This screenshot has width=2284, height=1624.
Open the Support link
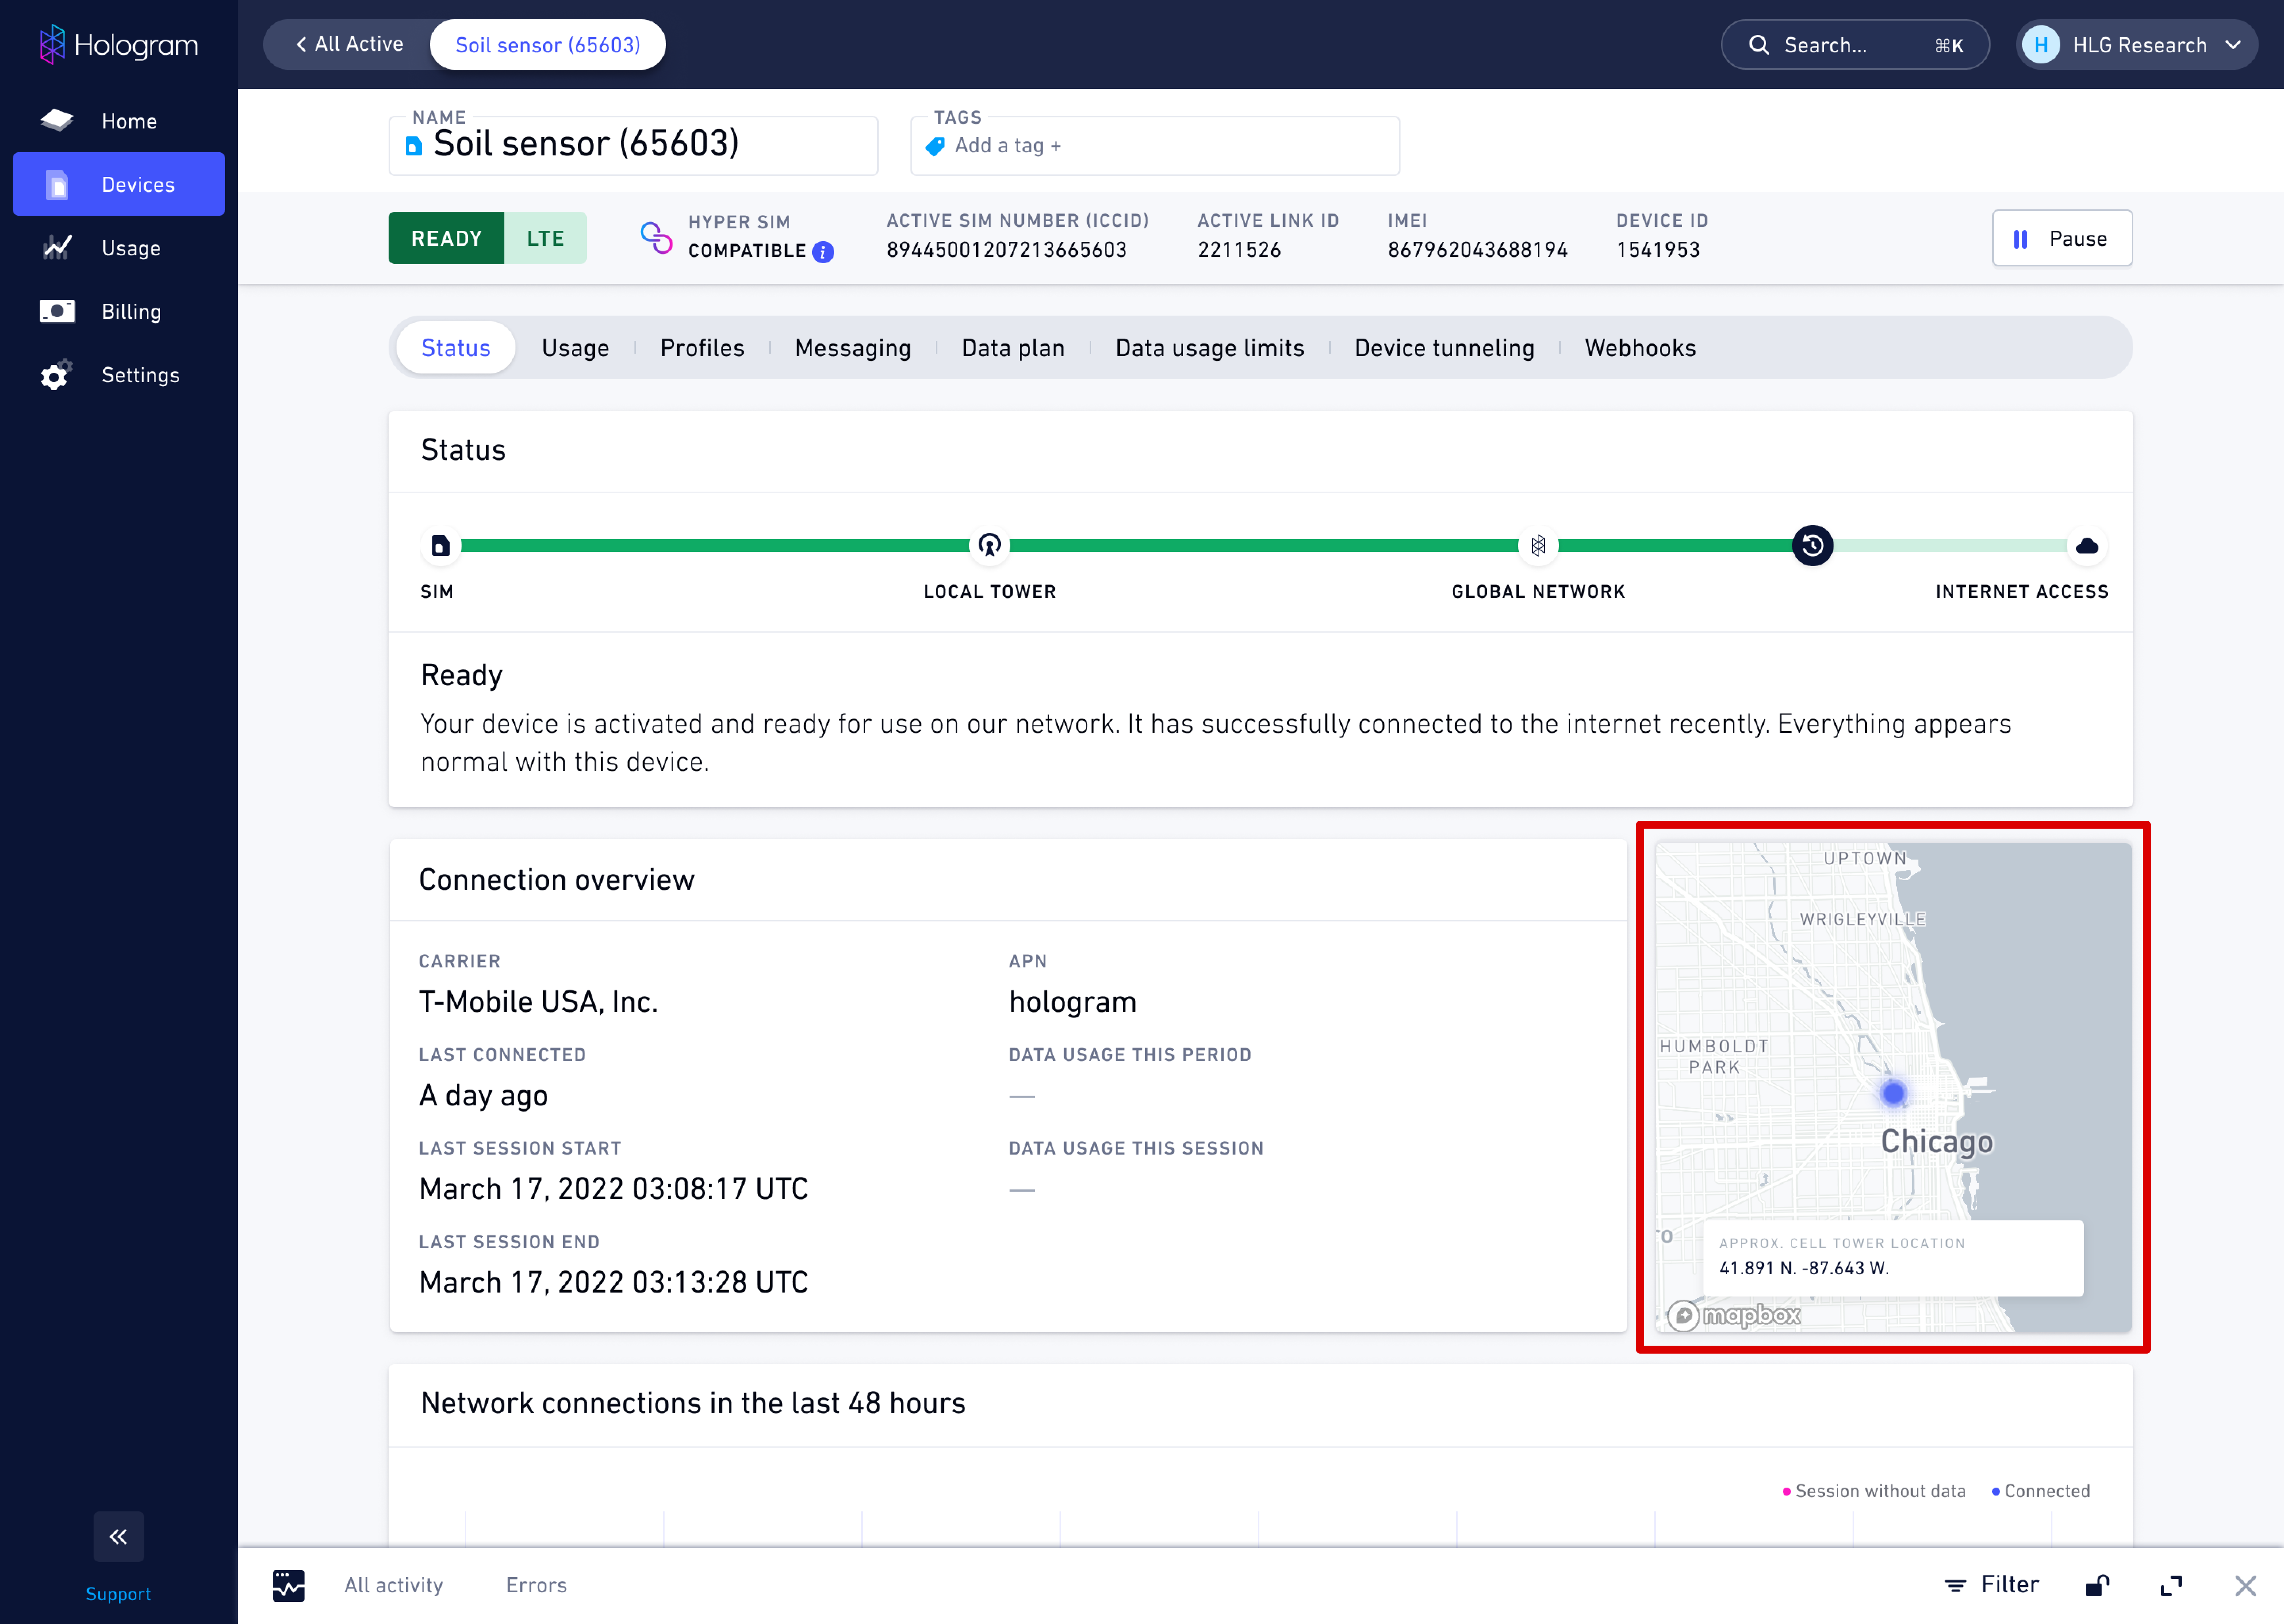coord(118,1593)
